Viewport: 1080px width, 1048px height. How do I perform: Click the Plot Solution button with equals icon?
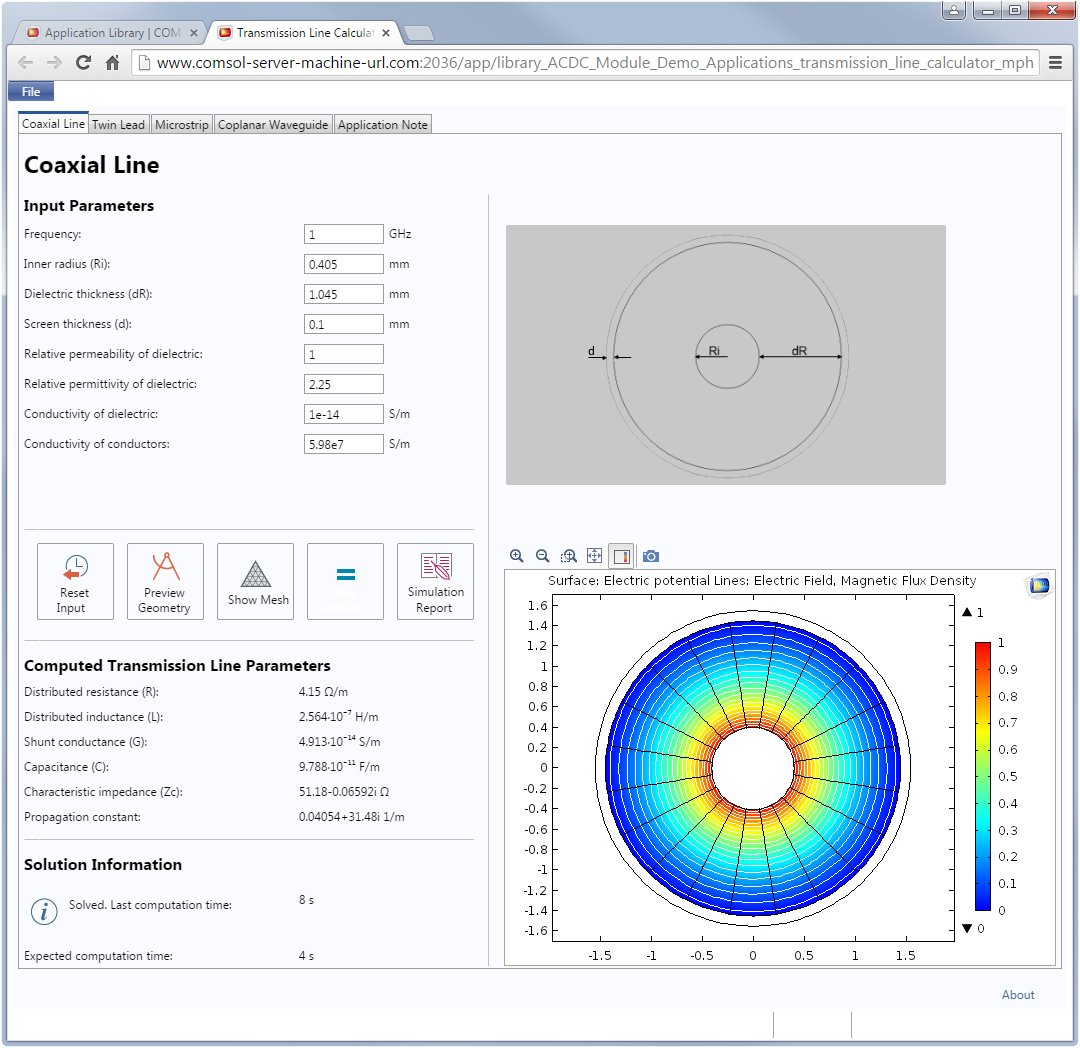point(345,581)
